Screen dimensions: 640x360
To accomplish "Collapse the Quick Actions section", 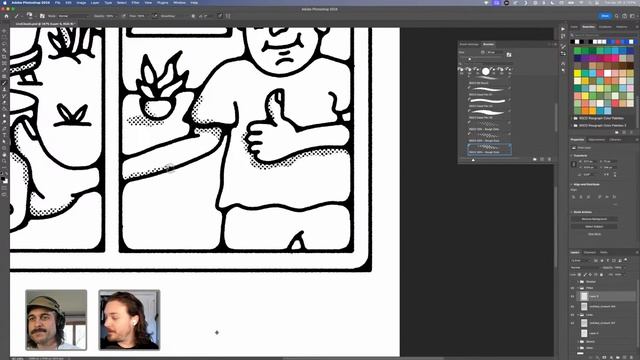I will pyautogui.click(x=571, y=212).
